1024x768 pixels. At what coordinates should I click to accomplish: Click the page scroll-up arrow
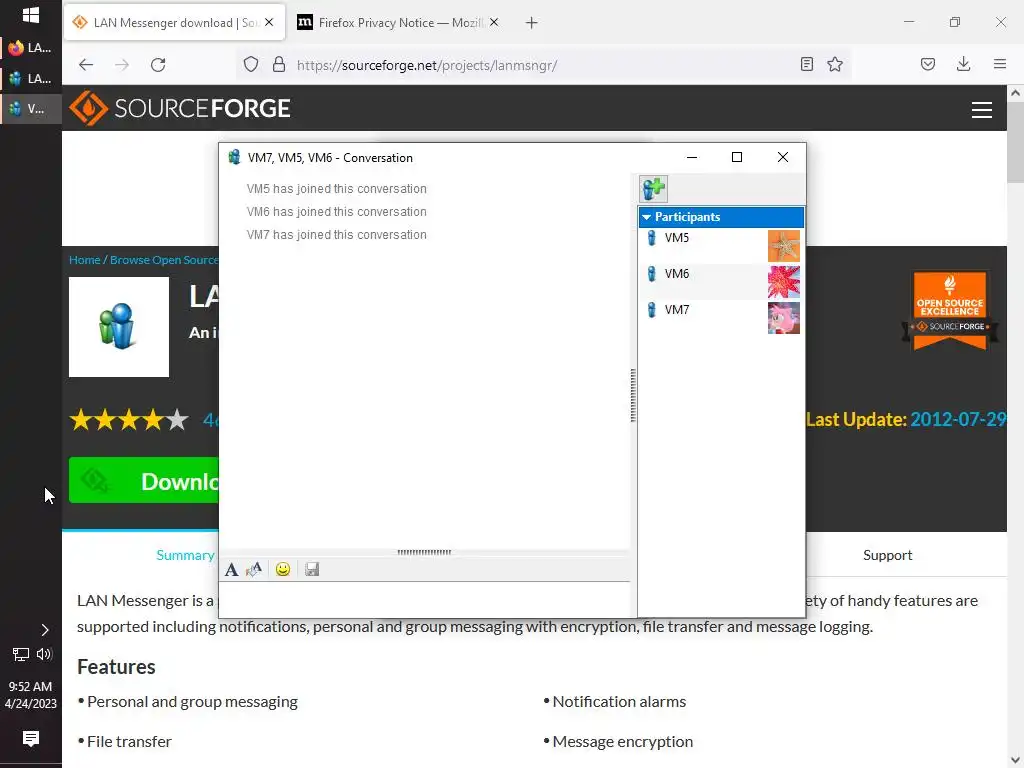[1015, 93]
